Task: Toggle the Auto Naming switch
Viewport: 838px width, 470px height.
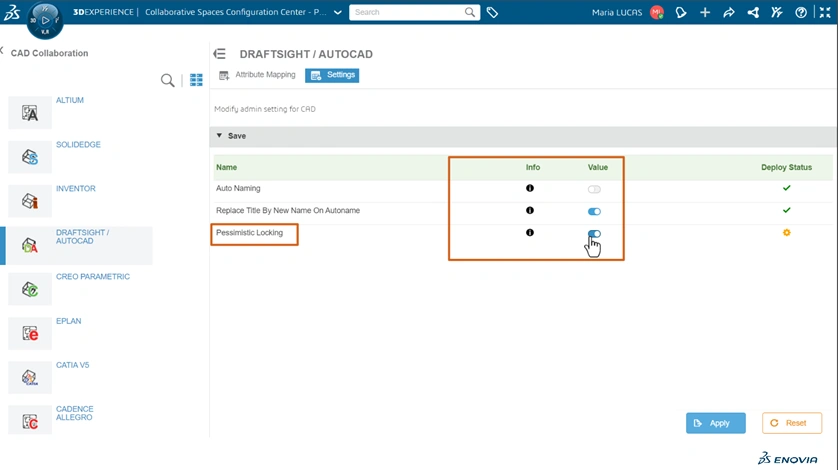Action: tap(594, 189)
